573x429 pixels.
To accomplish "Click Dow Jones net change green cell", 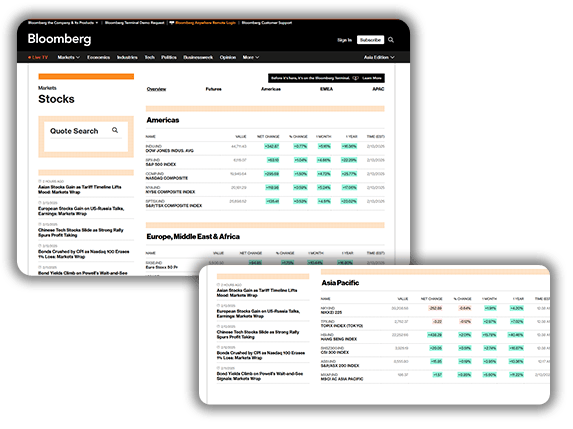I will (x=272, y=146).
